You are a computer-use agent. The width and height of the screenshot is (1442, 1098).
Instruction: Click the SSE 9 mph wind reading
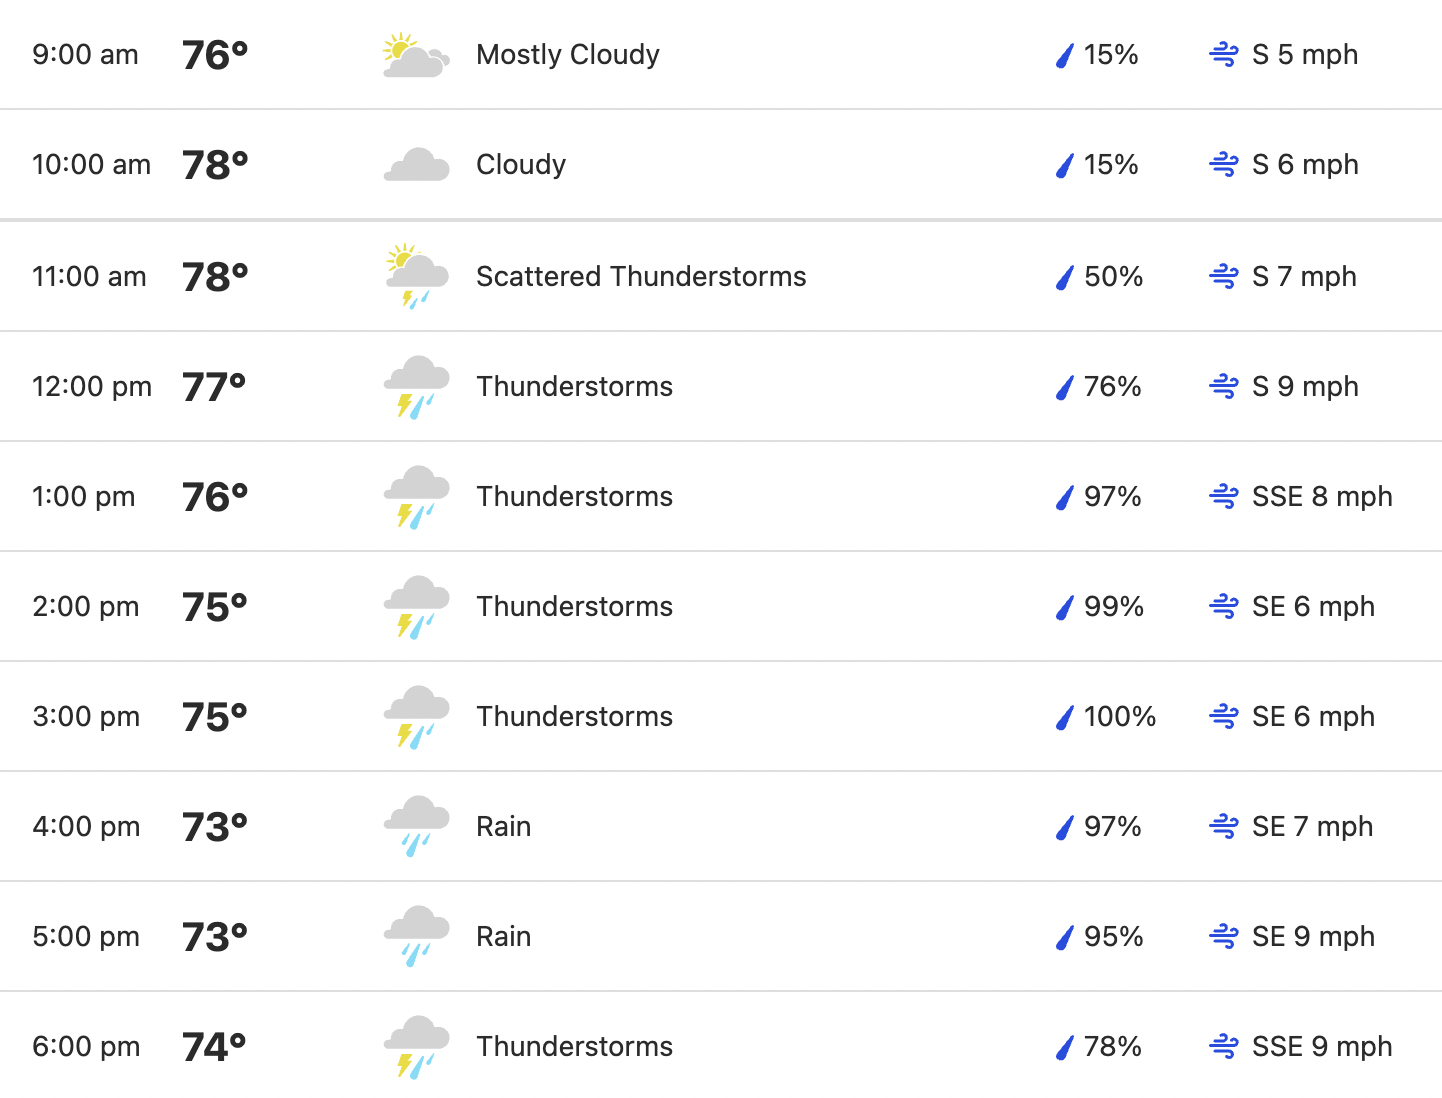pyautogui.click(x=1322, y=1047)
